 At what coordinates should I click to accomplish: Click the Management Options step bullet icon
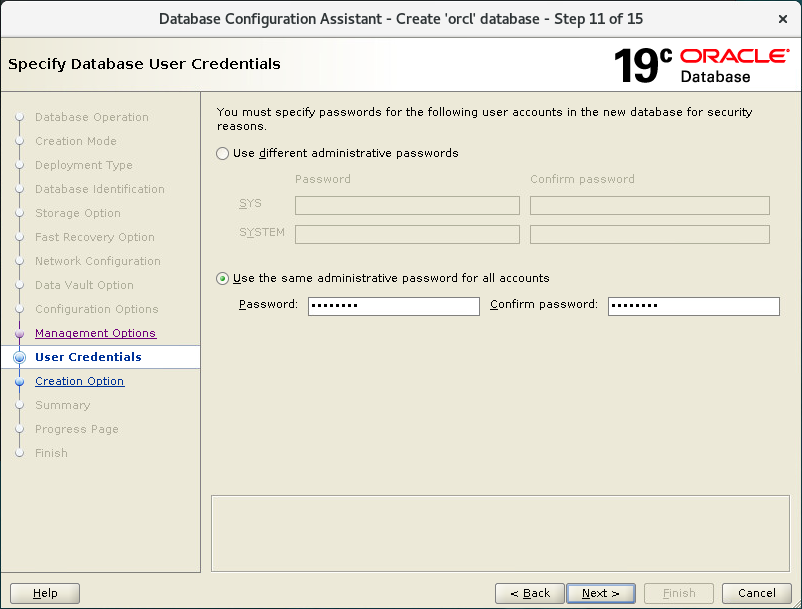pos(19,333)
